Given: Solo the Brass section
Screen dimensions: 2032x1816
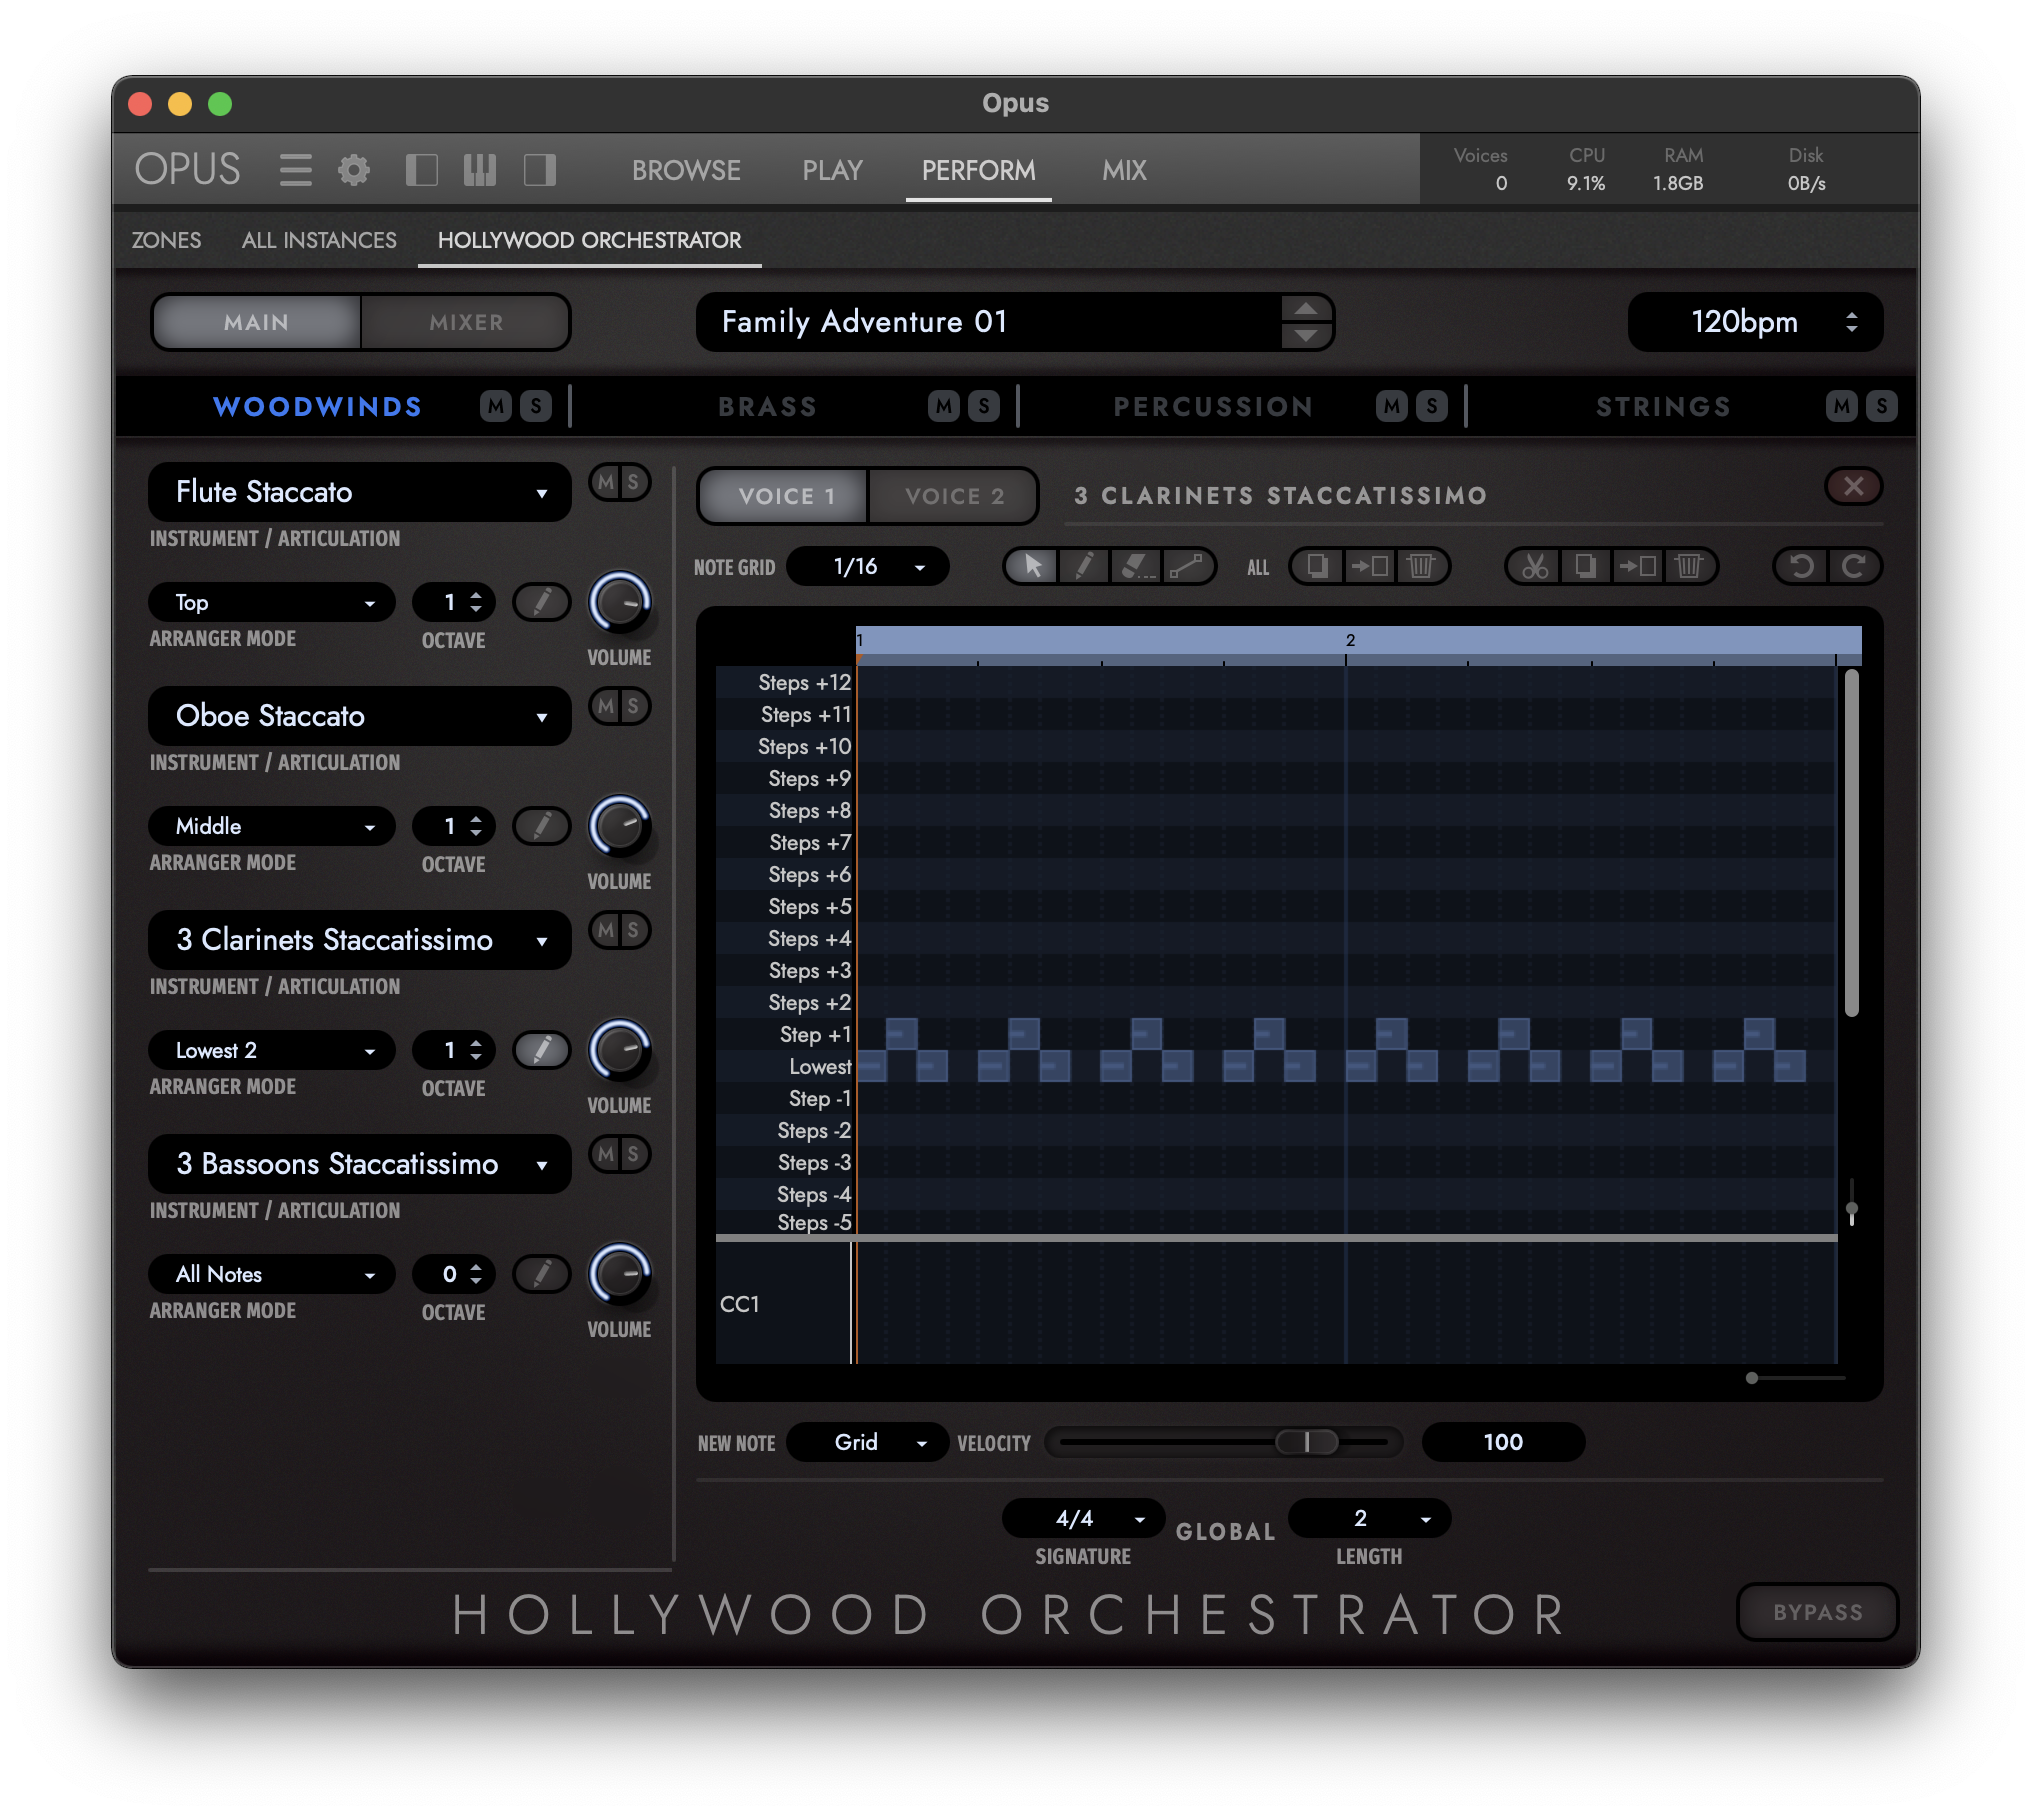Looking at the screenshot, I should [x=984, y=406].
